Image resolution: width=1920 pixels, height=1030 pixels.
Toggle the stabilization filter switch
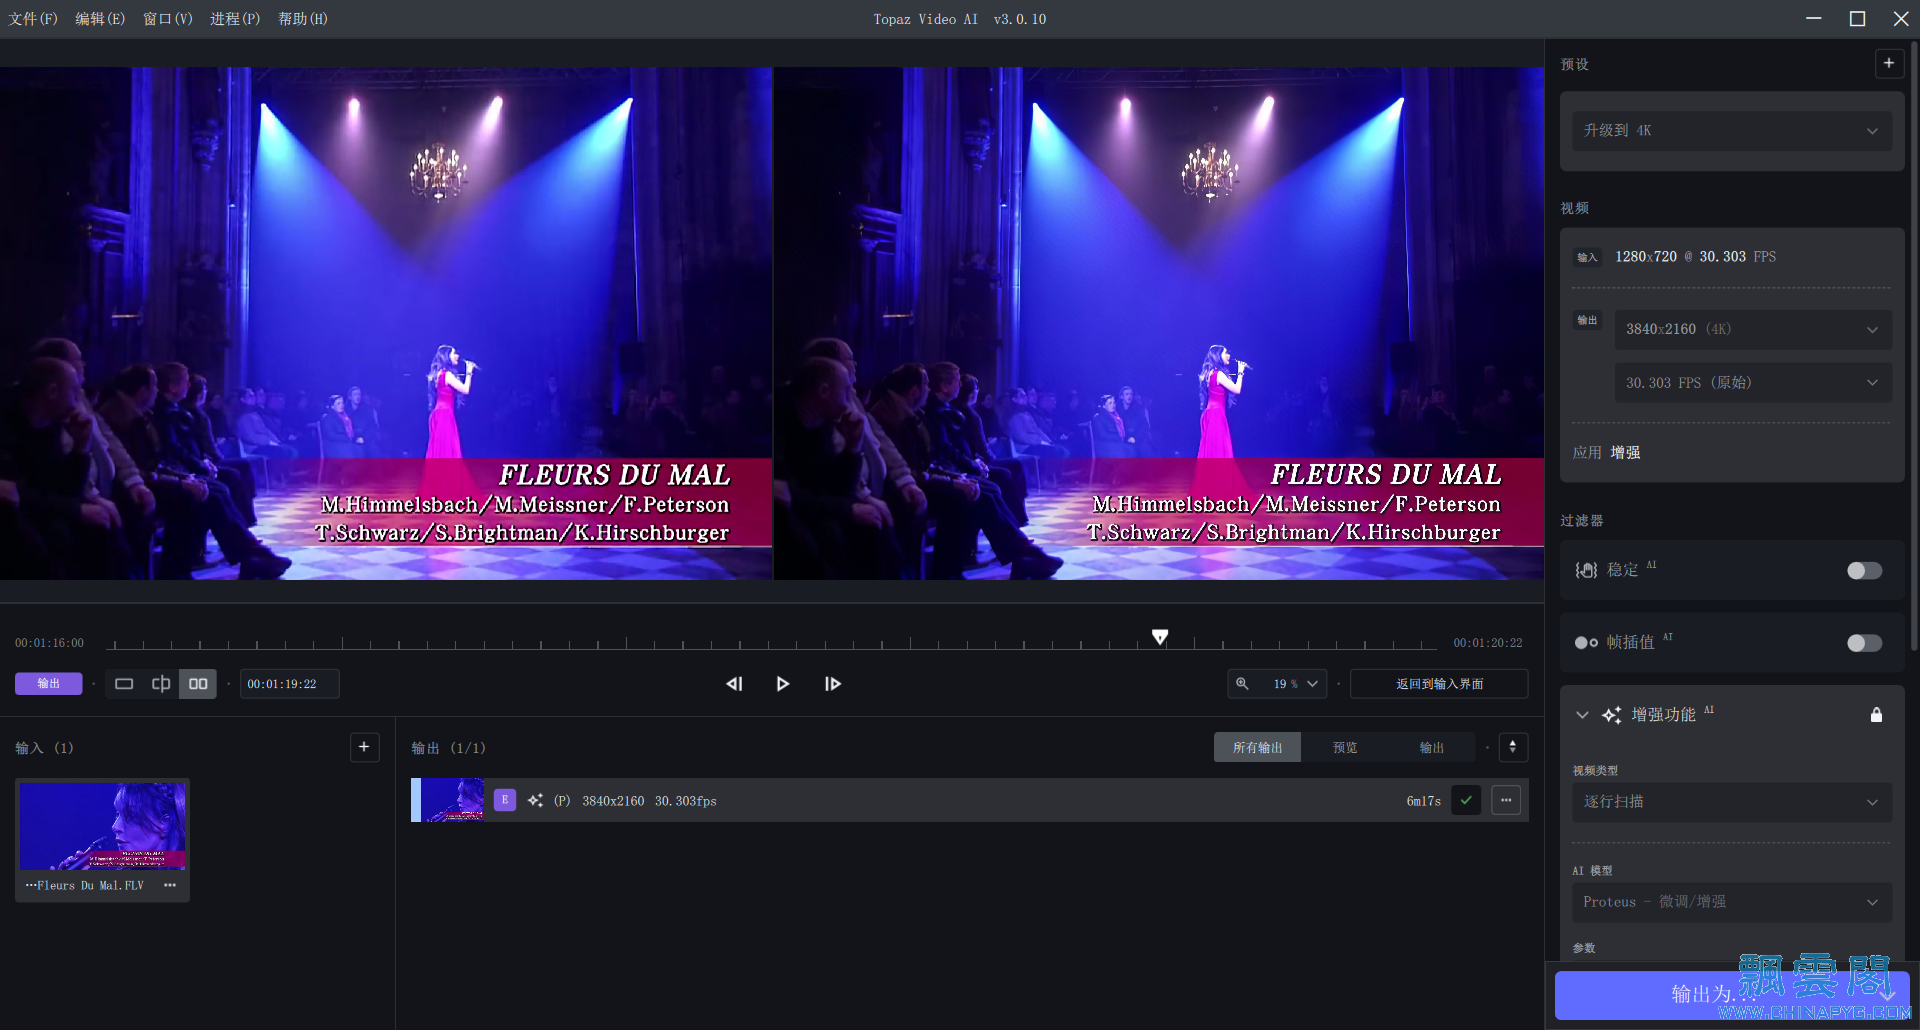pyautogui.click(x=1864, y=570)
